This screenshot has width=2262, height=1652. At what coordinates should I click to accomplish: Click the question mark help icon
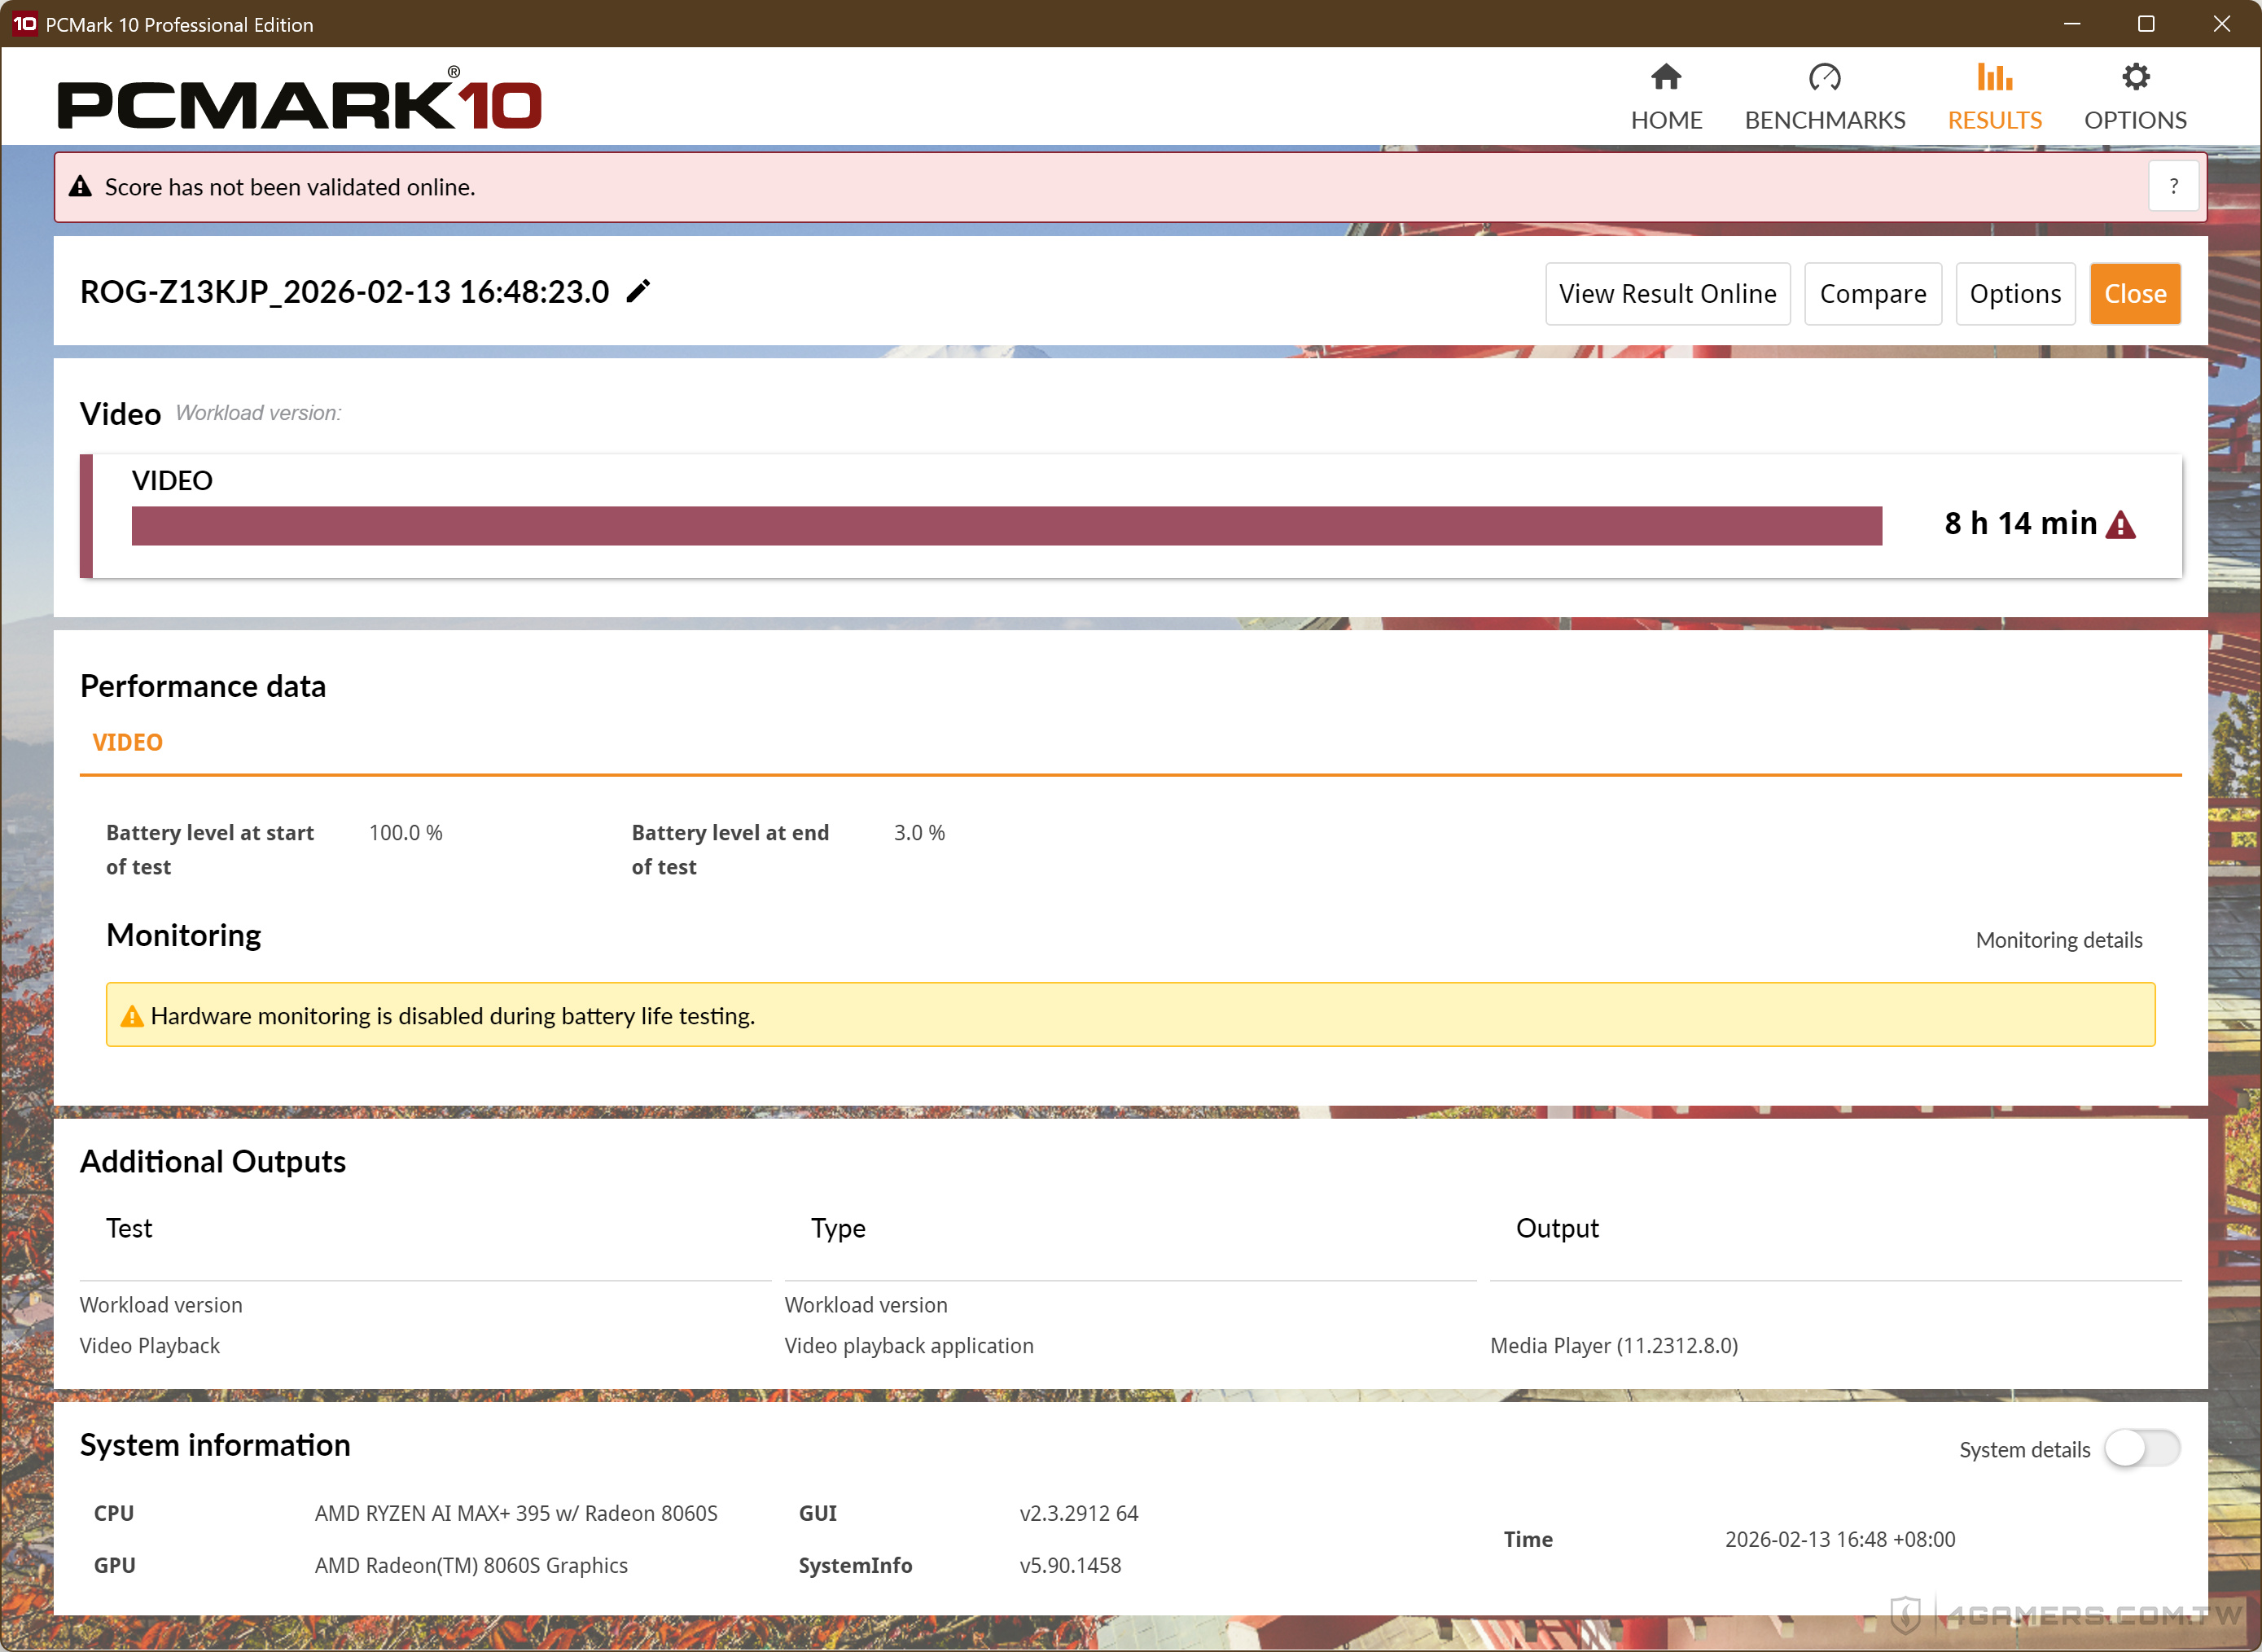[x=2173, y=186]
